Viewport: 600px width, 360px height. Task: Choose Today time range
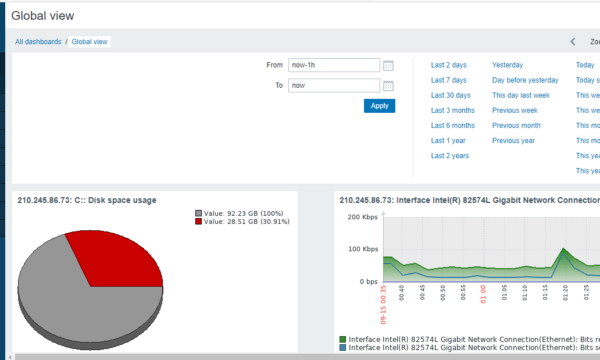tap(585, 65)
